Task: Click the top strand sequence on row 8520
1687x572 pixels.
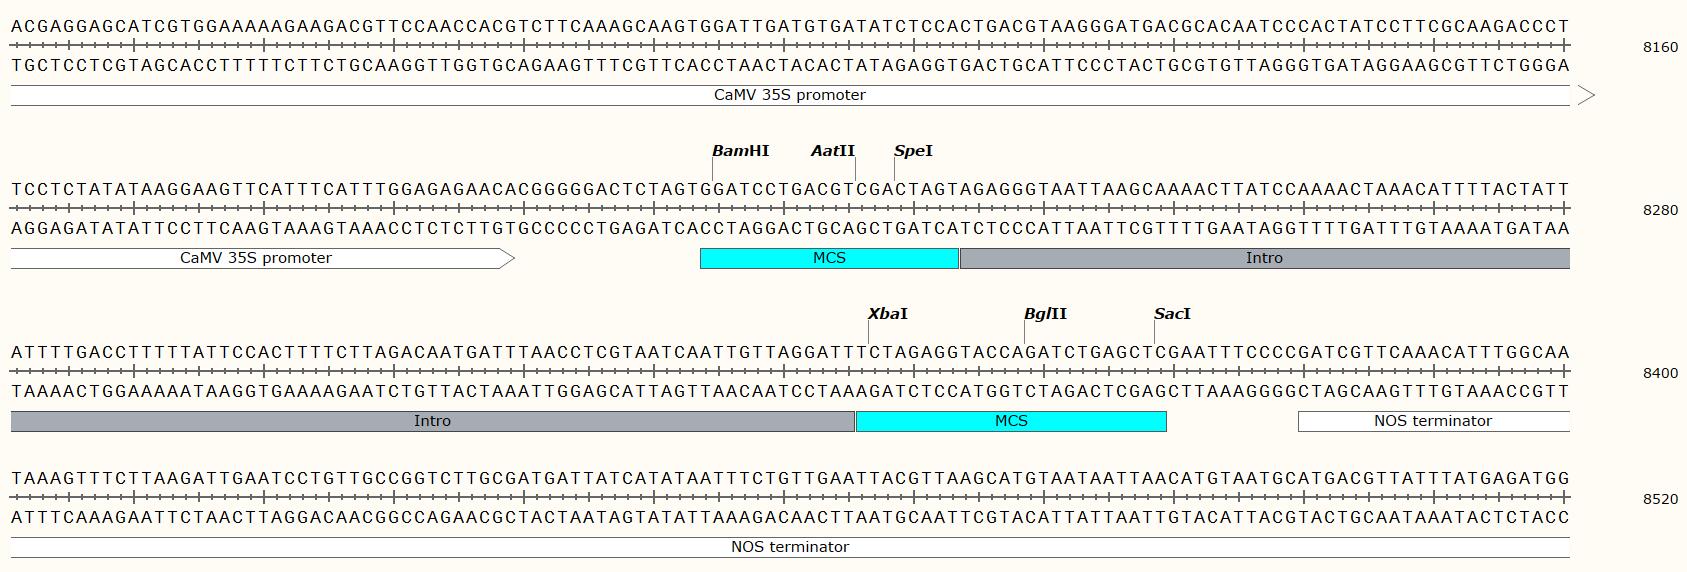Action: [790, 479]
